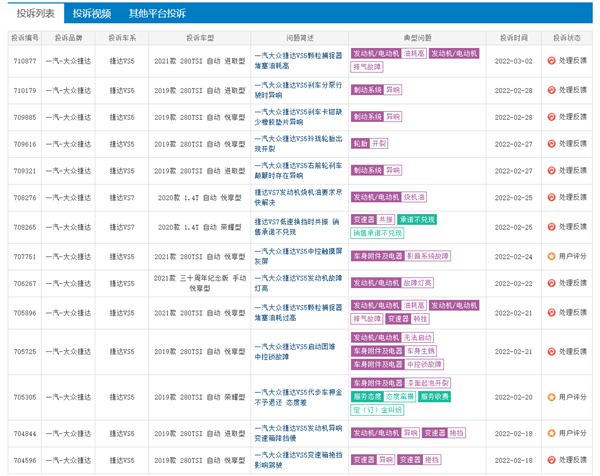Click the orange 用户评分 icon for 707751
Screen dimensions: 600x476
pyautogui.click(x=551, y=256)
